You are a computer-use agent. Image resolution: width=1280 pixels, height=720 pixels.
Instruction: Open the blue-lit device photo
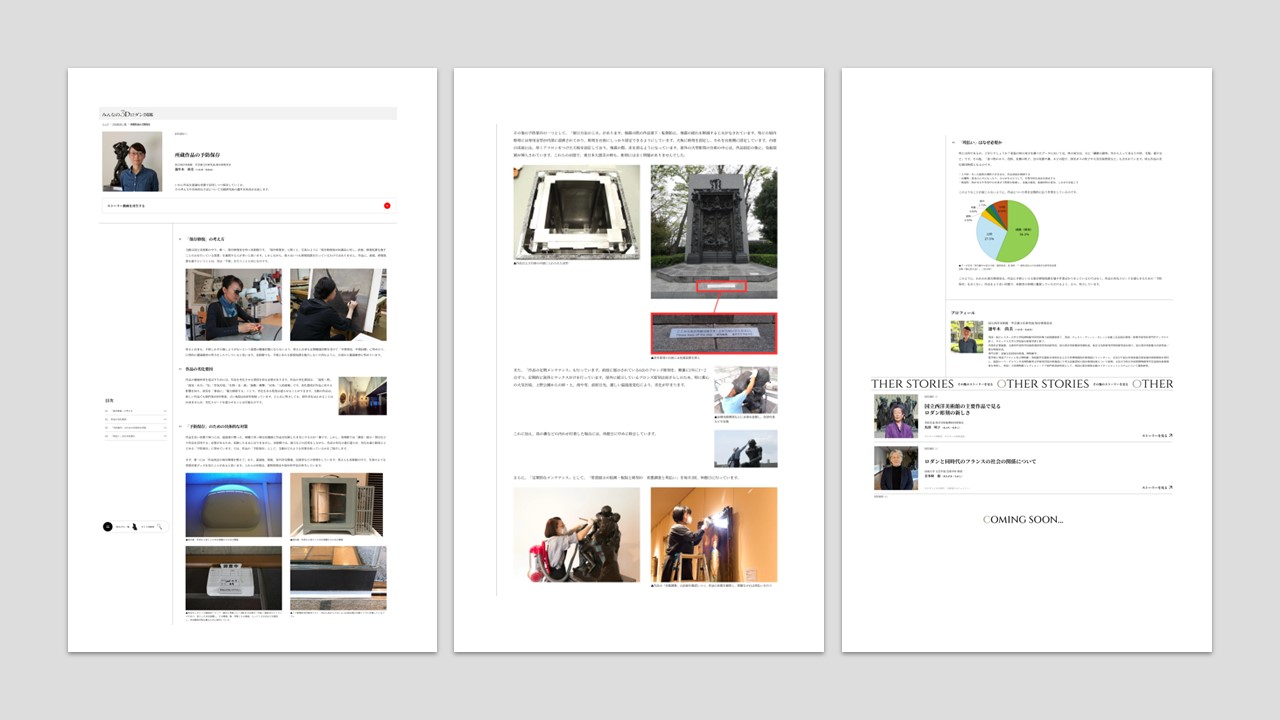pyautogui.click(x=234, y=505)
